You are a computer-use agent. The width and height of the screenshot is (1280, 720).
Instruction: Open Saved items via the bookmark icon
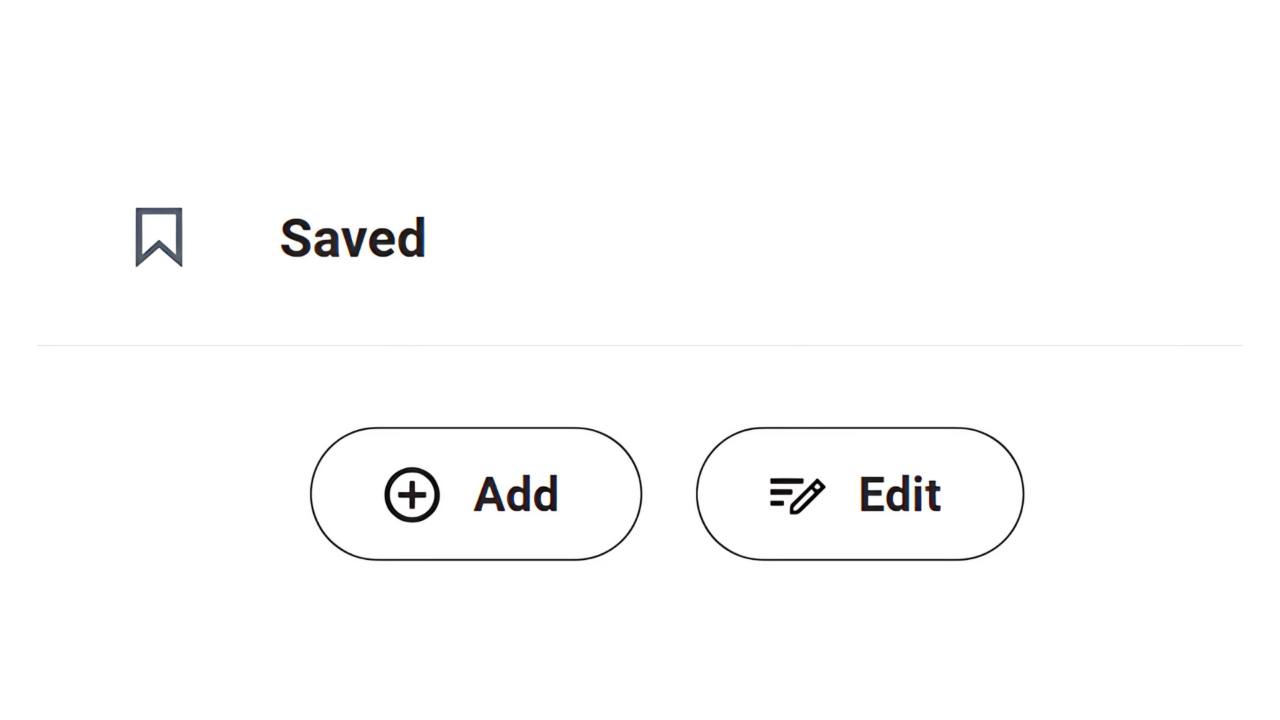[158, 237]
